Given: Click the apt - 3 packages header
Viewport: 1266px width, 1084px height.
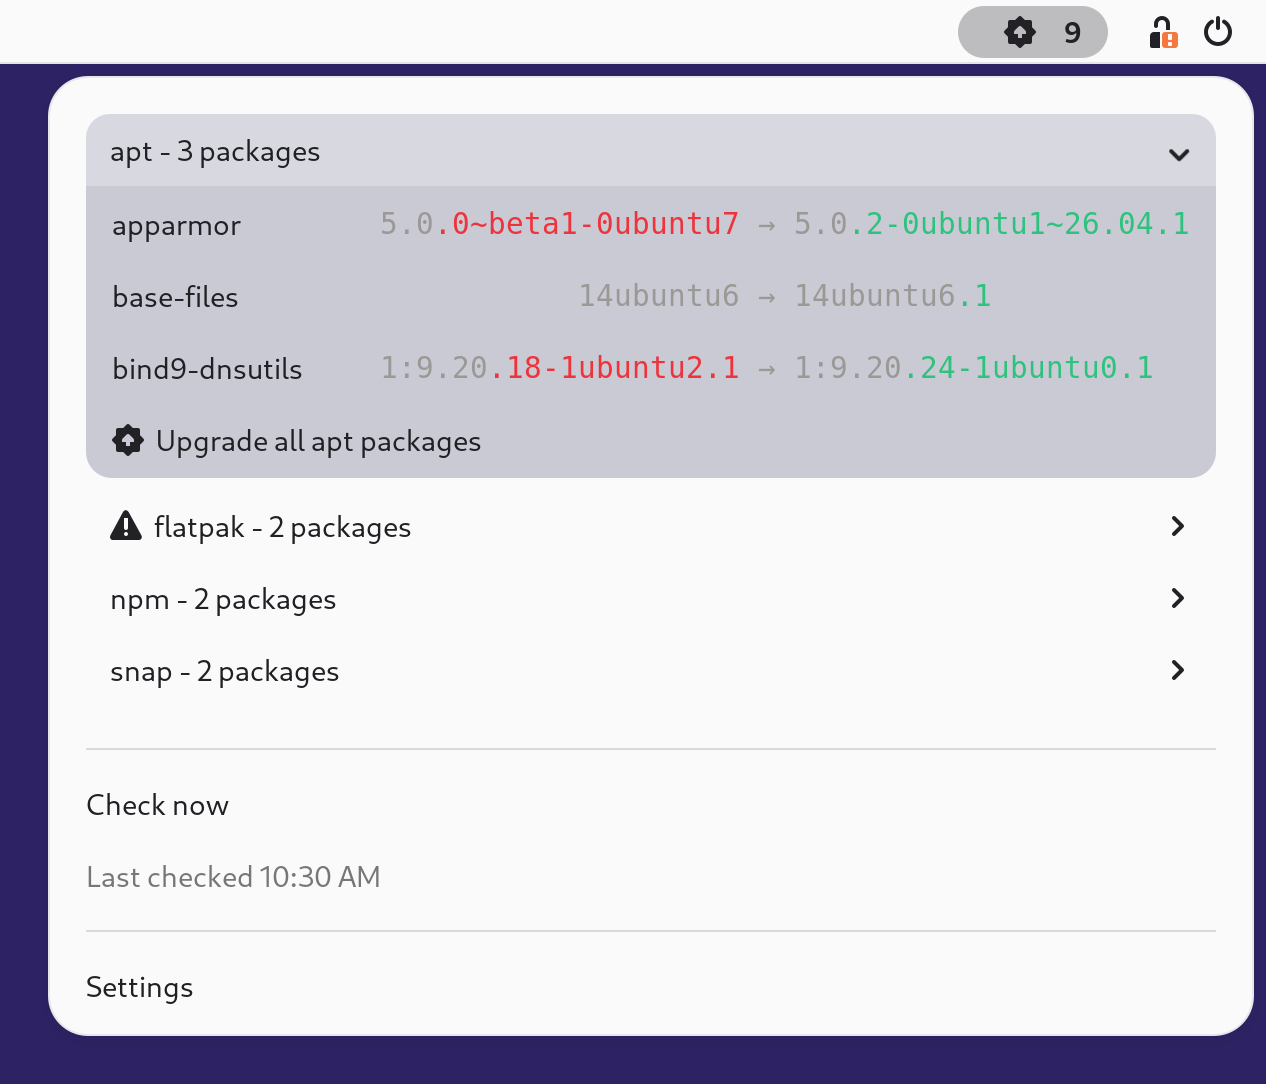Looking at the screenshot, I should click(x=651, y=151).
